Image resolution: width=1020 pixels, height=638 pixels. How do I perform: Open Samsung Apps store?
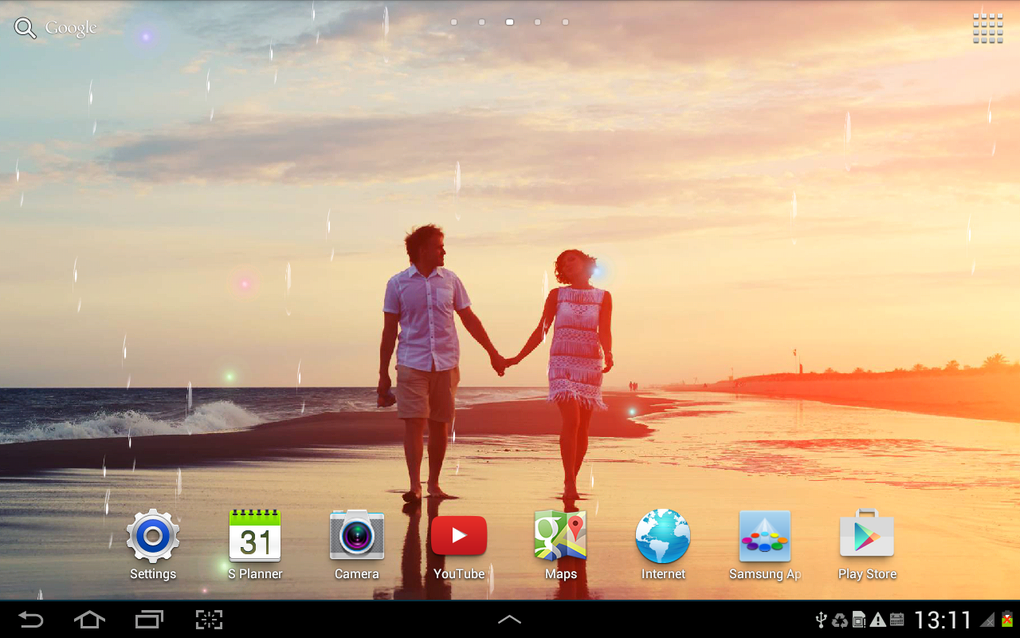[x=765, y=536]
